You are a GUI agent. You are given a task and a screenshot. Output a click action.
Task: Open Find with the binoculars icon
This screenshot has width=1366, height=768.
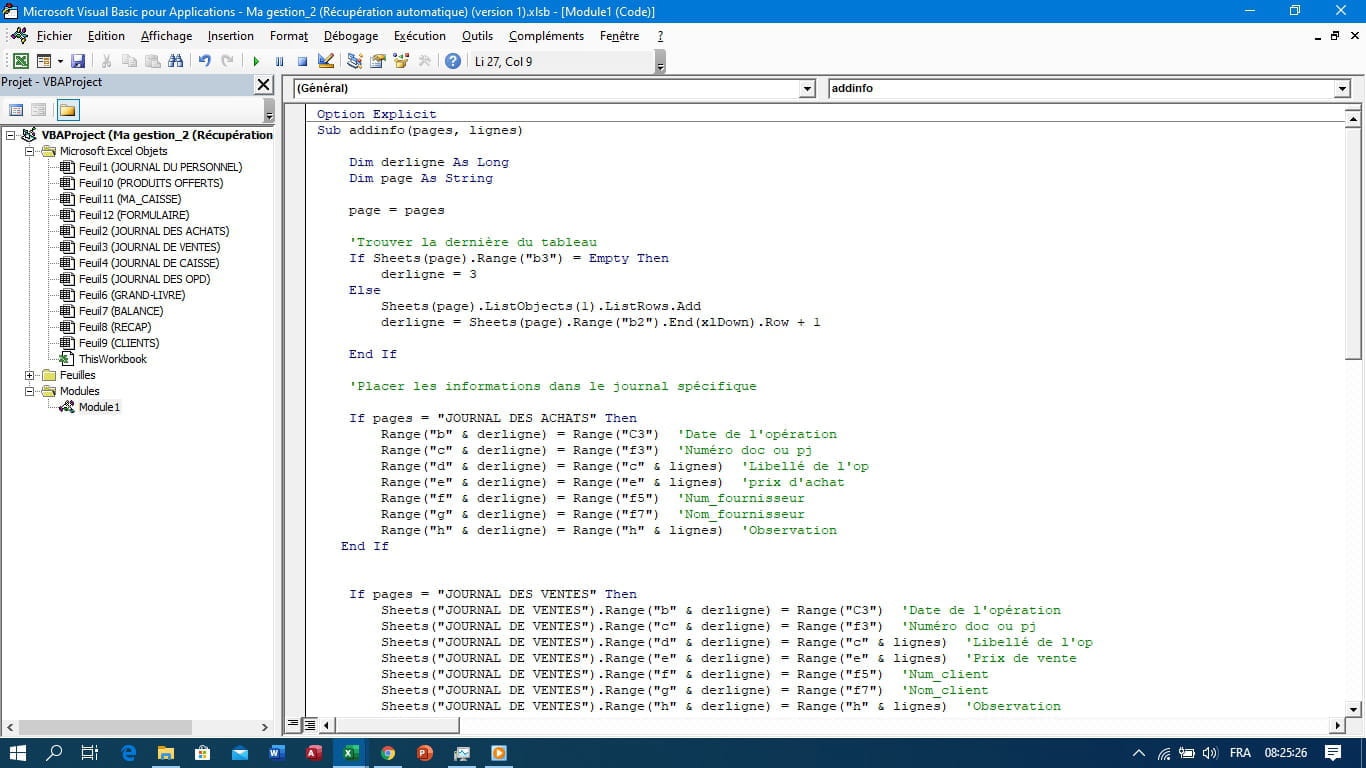coord(176,61)
